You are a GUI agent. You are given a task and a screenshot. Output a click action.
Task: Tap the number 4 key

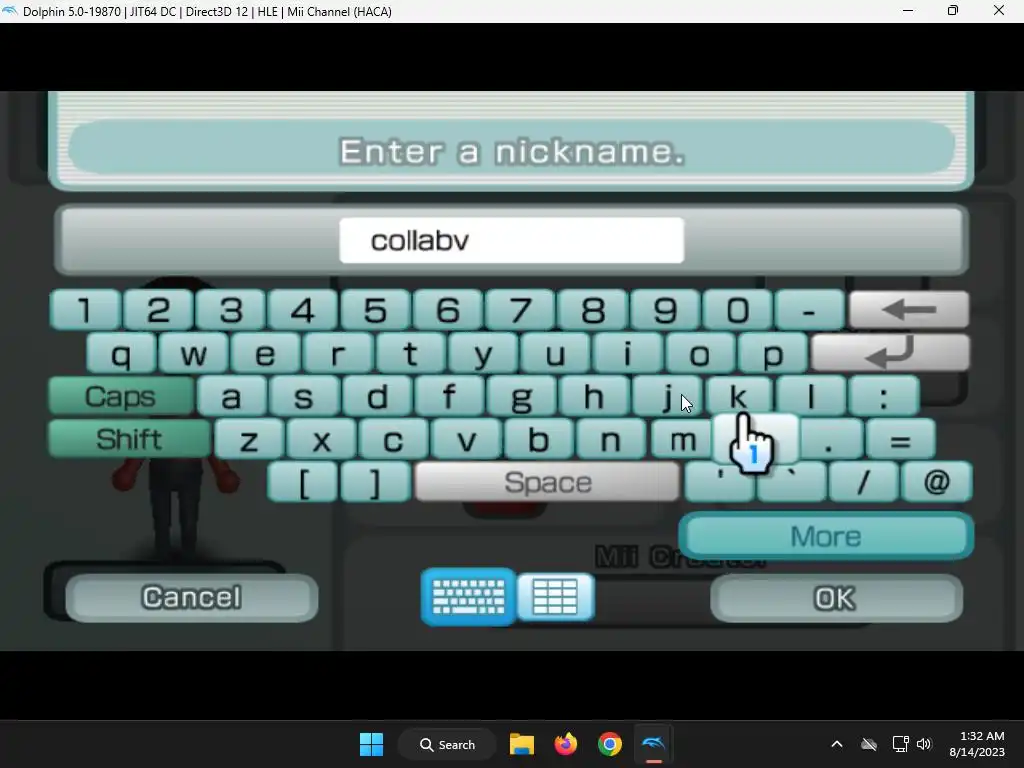pyautogui.click(x=303, y=310)
